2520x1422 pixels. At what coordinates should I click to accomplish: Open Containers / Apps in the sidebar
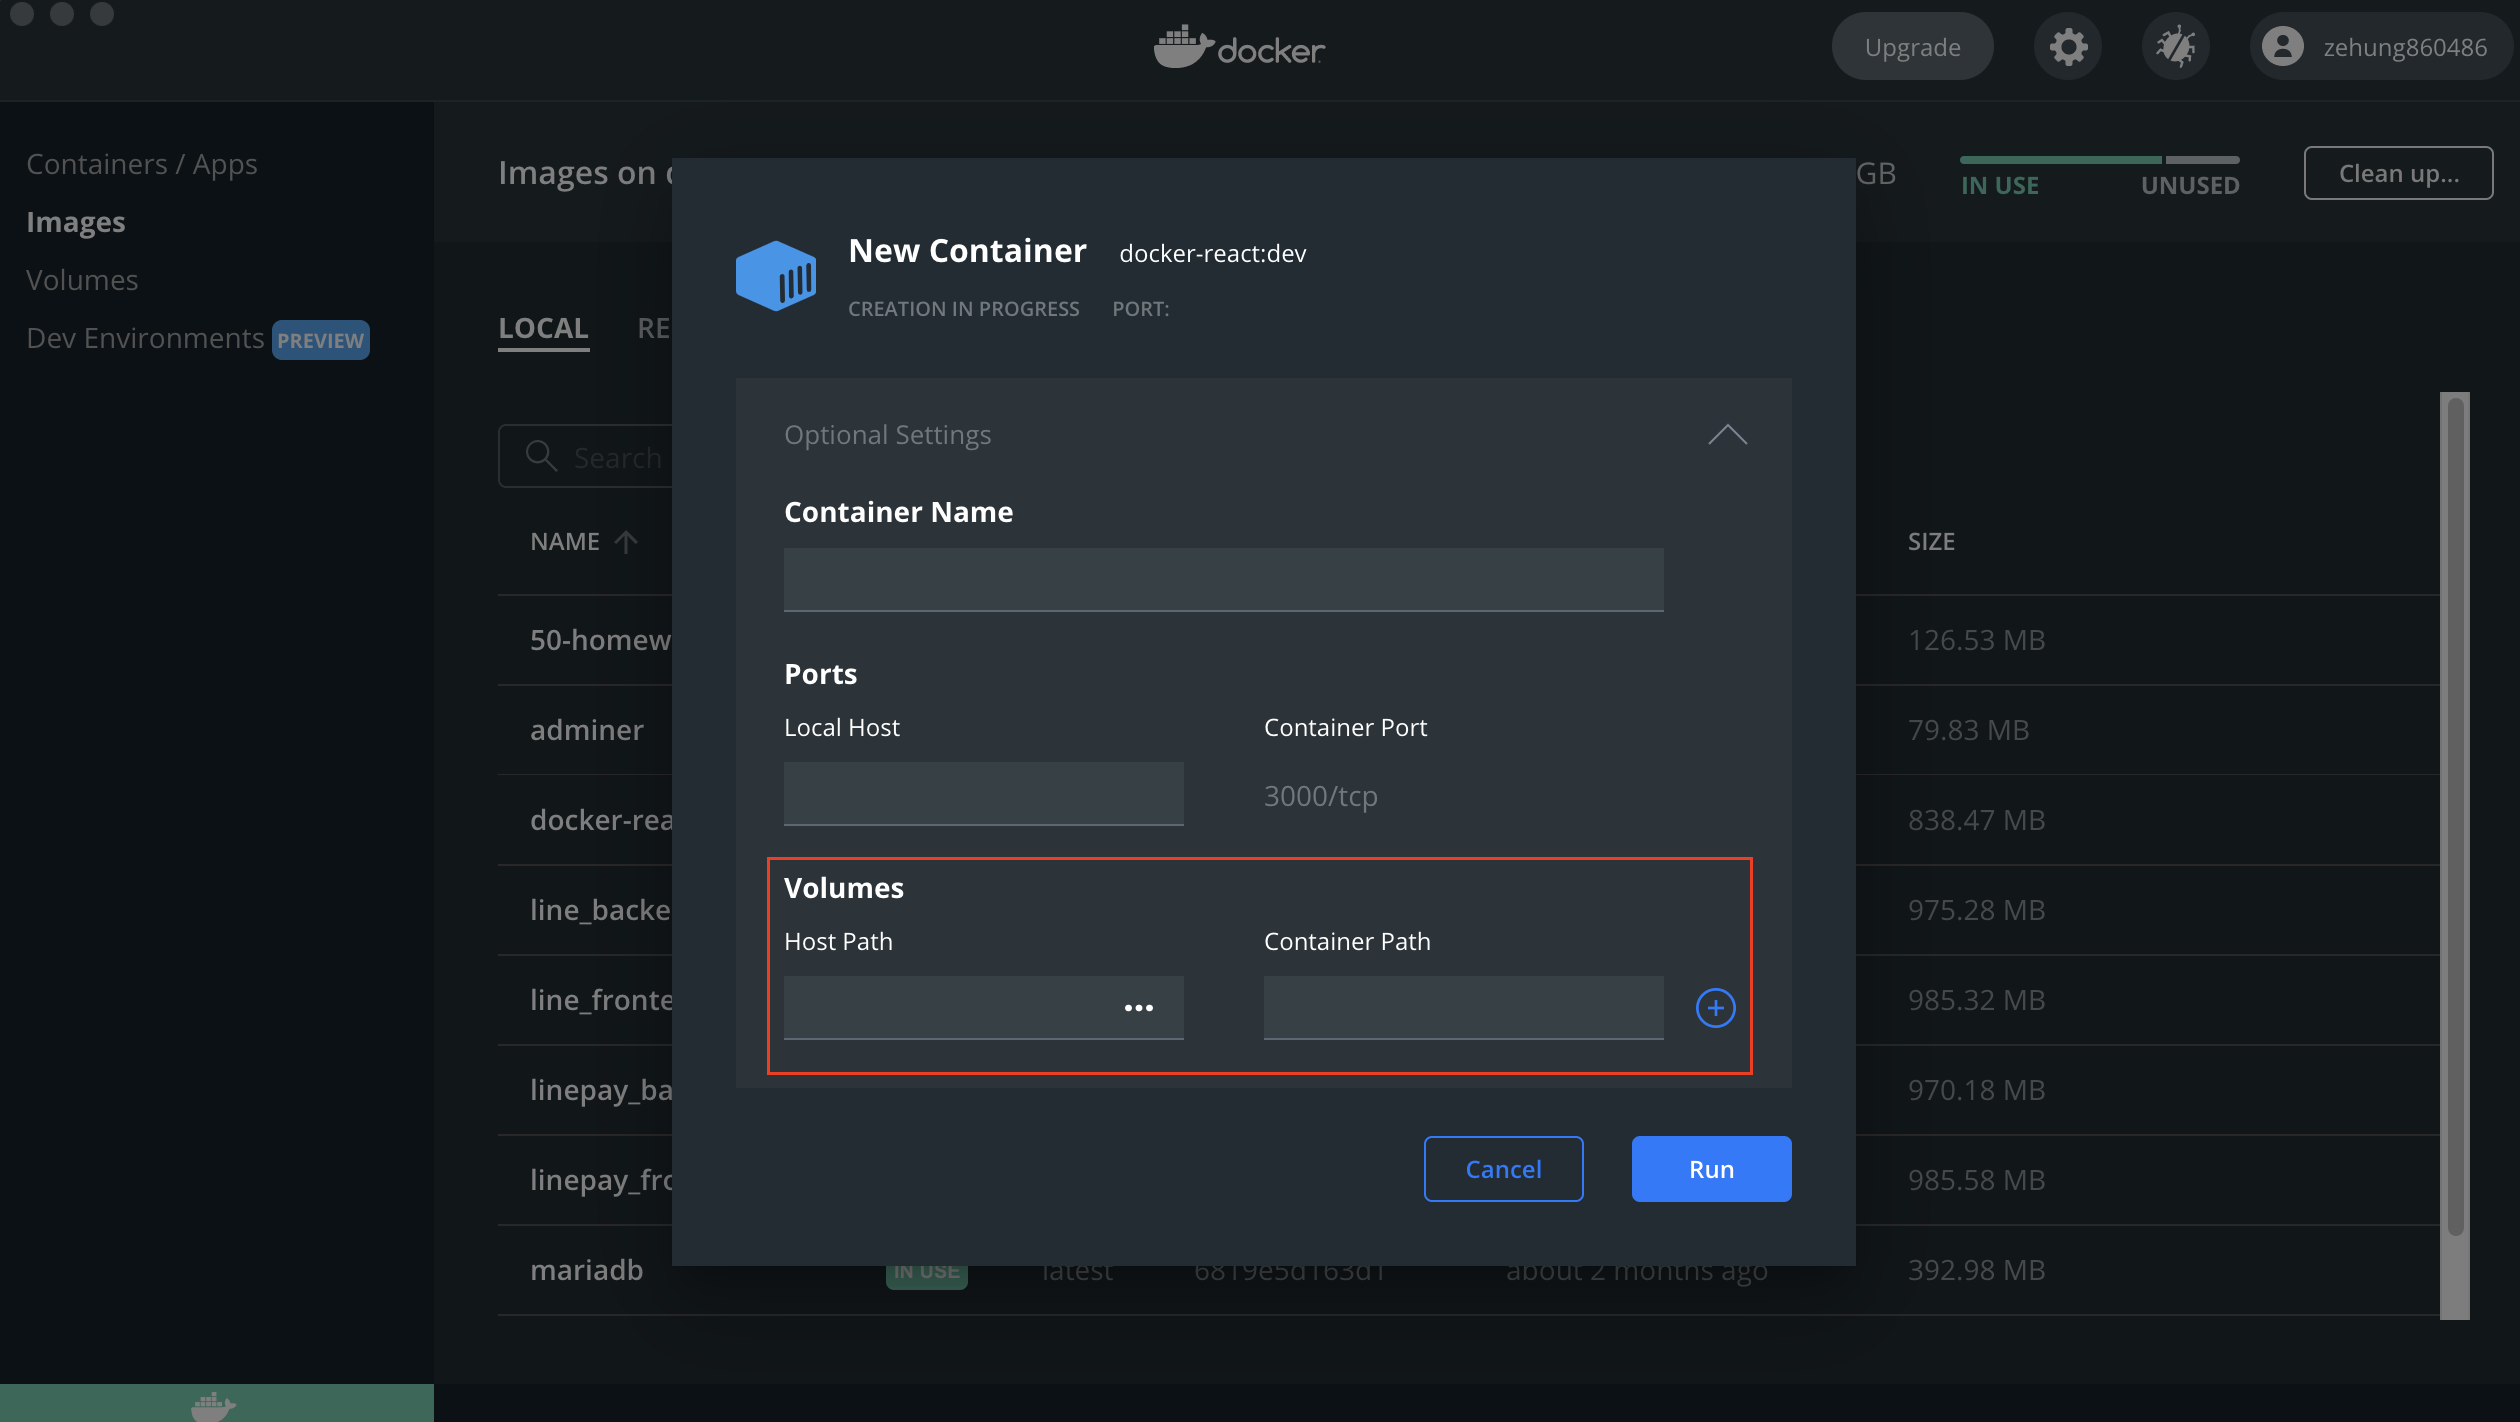click(x=142, y=163)
